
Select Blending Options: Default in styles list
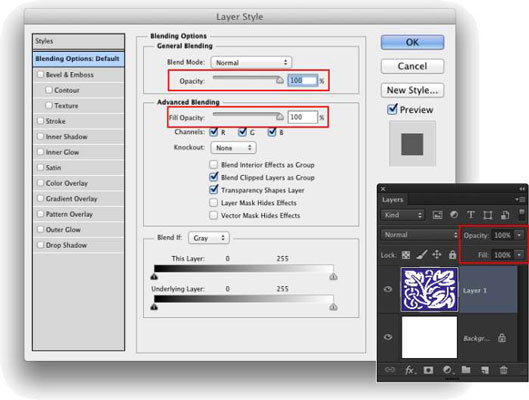[78, 59]
